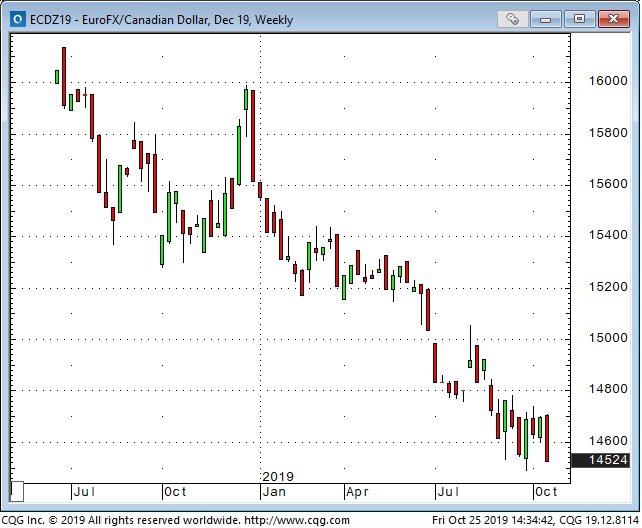Click the Jul label following Apr

pyautogui.click(x=448, y=492)
